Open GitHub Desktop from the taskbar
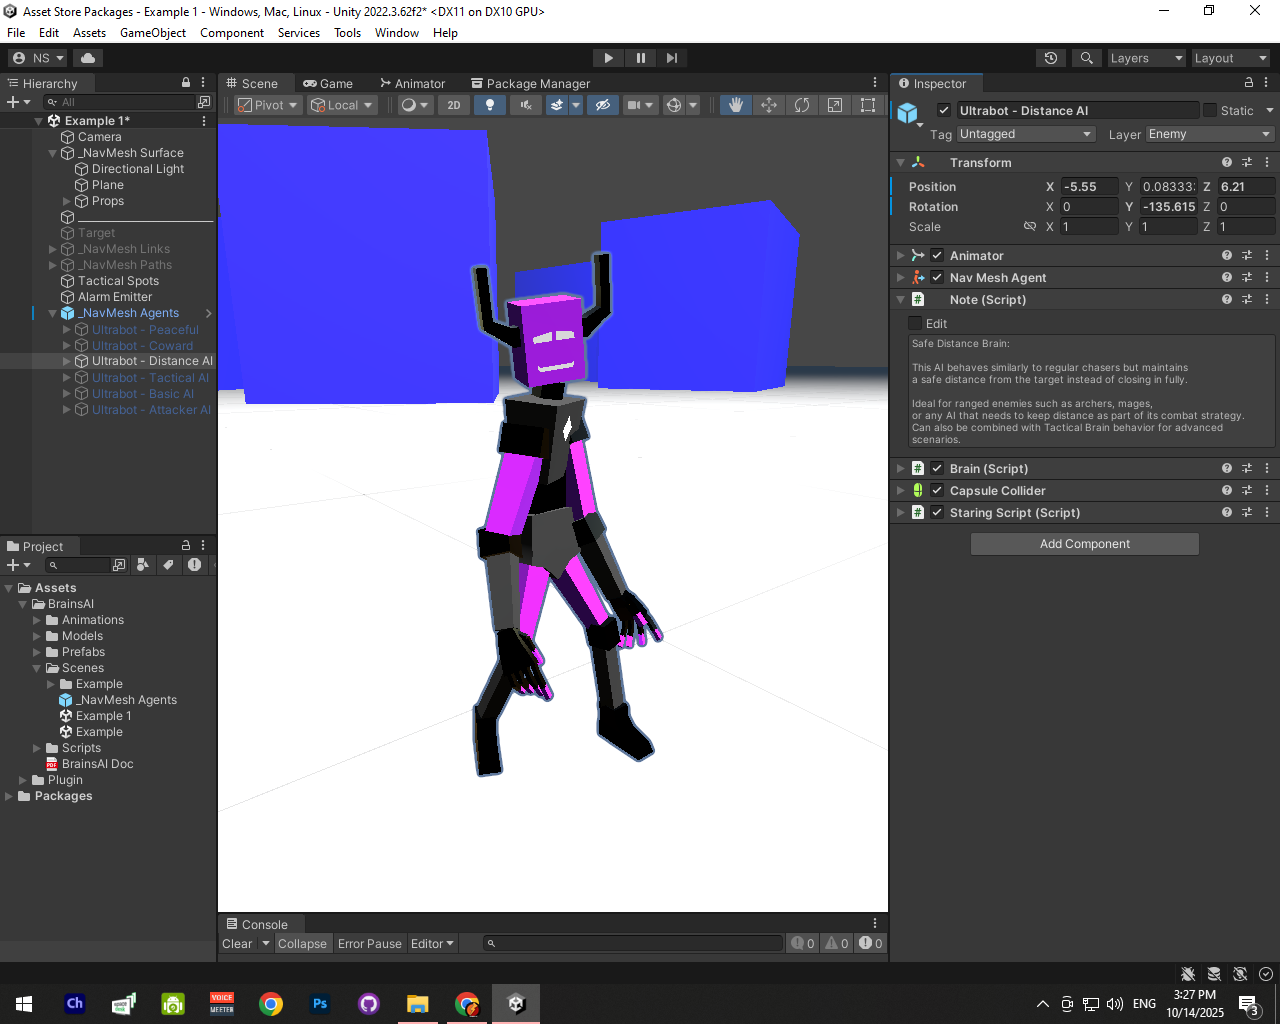This screenshot has height=1024, width=1280. 369,1004
